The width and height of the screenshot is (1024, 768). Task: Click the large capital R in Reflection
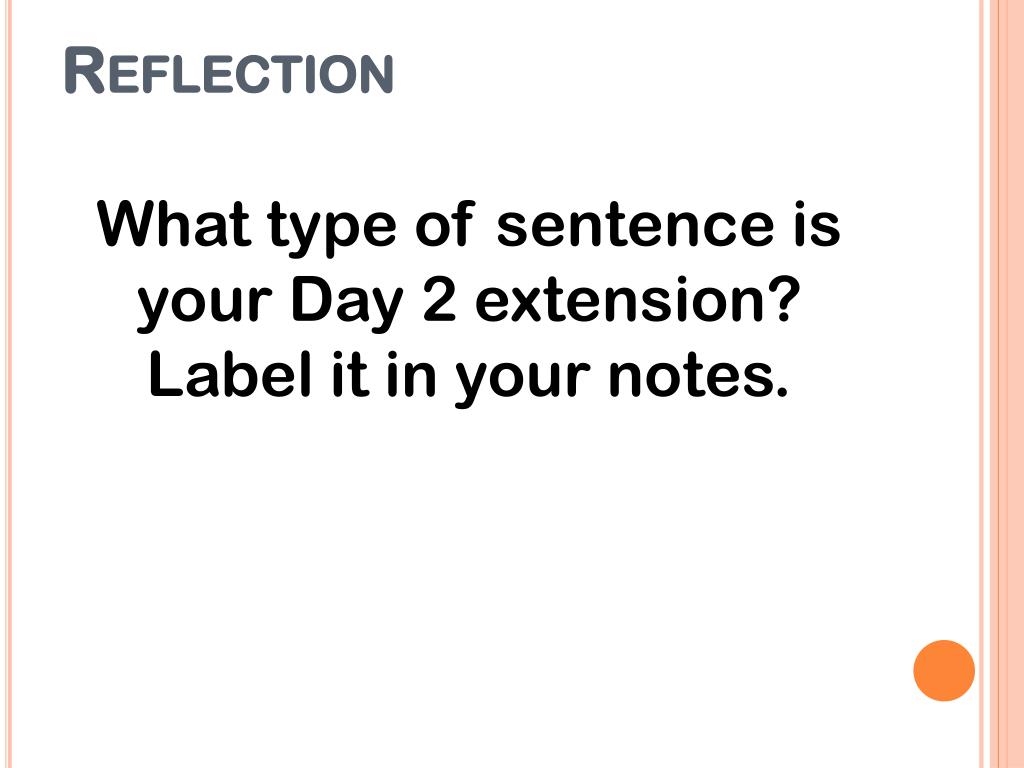[x=85, y=71]
